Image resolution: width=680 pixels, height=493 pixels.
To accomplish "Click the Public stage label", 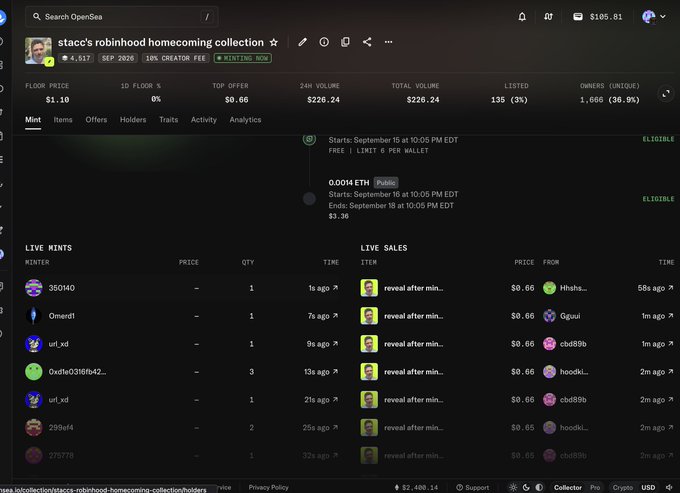I will point(386,183).
